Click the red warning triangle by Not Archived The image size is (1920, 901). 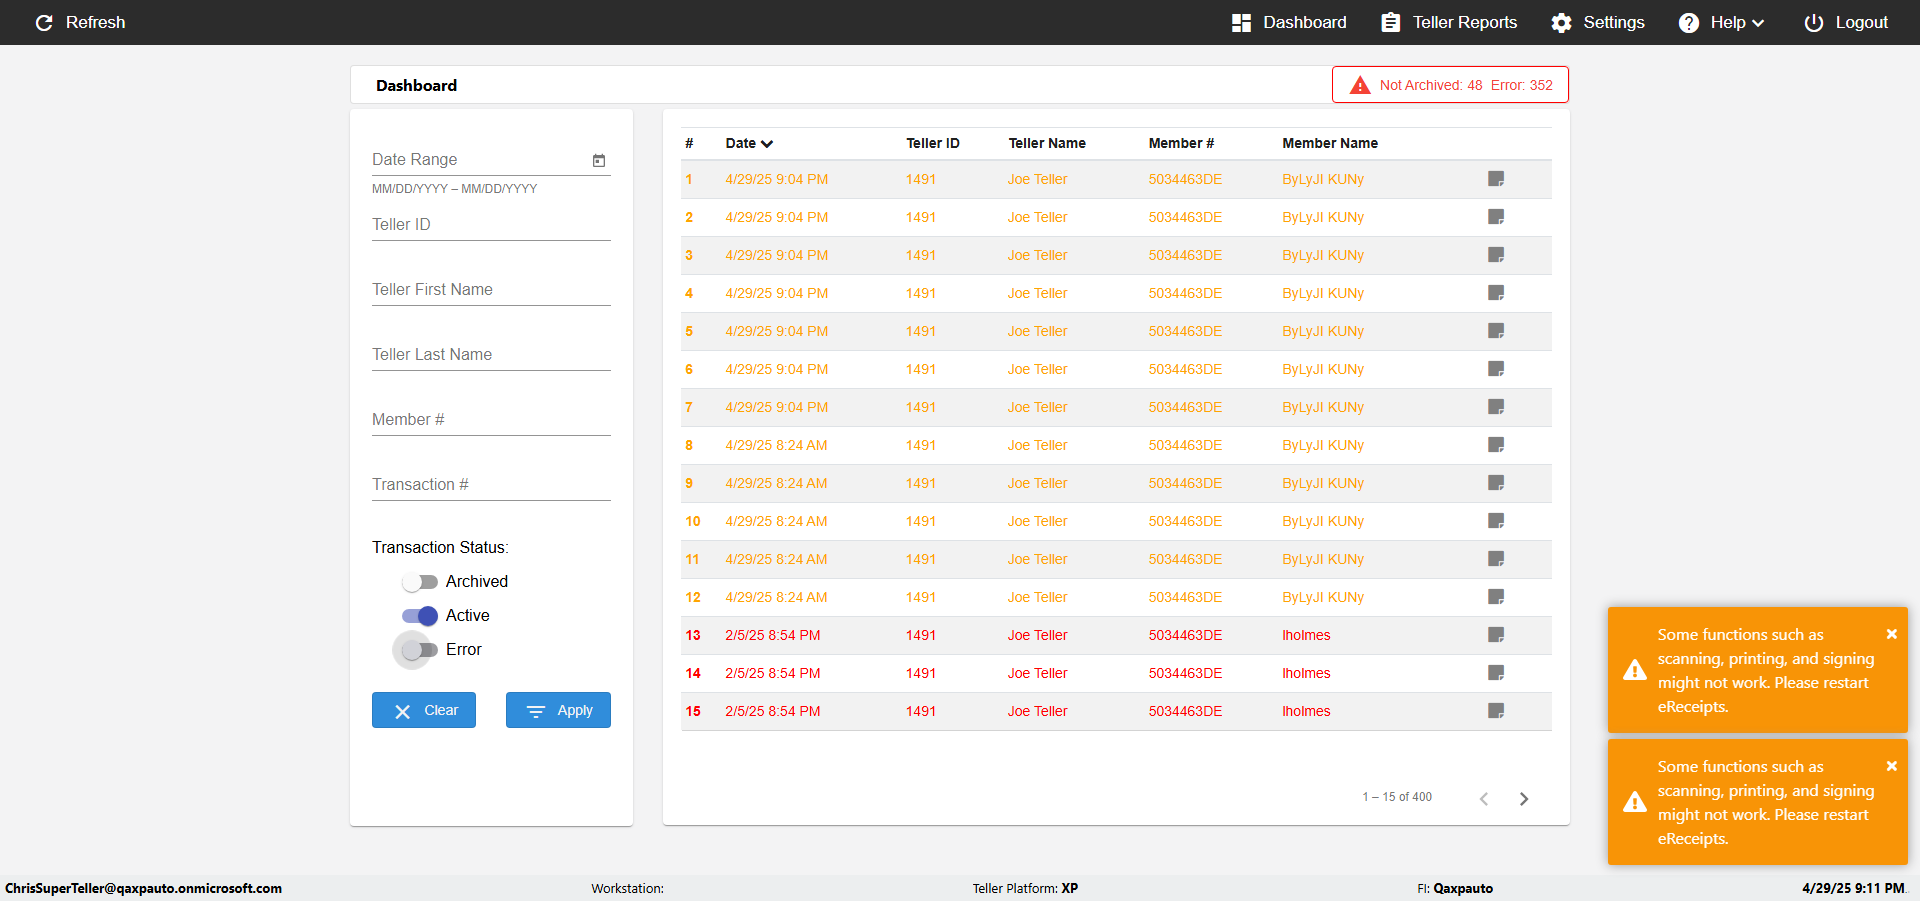[1360, 85]
